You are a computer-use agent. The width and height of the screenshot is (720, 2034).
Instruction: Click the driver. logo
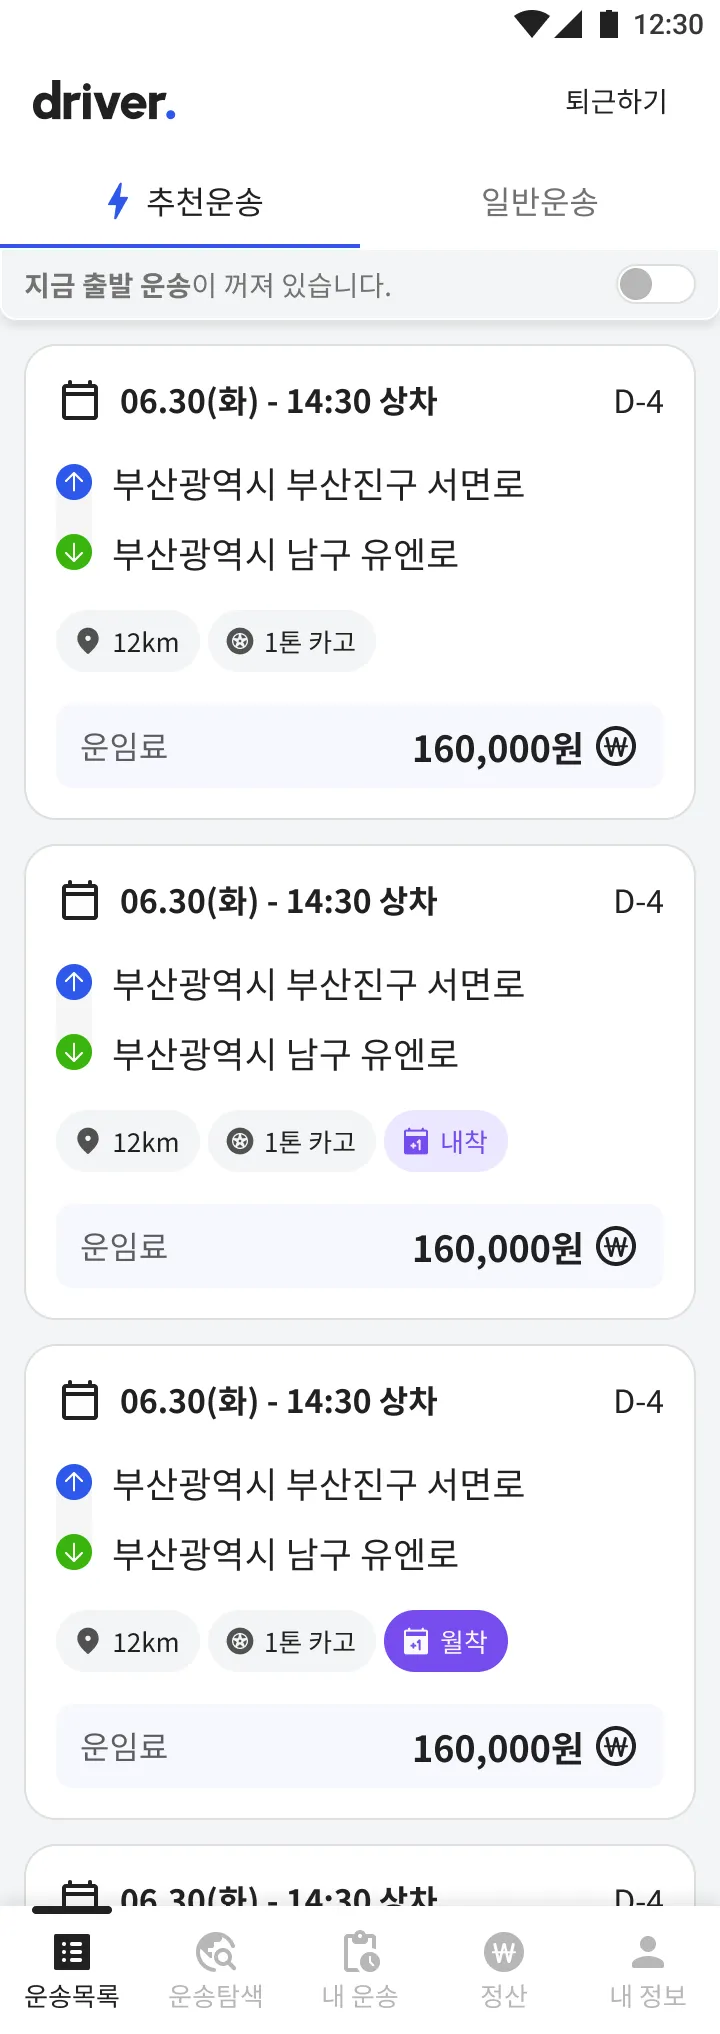click(104, 102)
